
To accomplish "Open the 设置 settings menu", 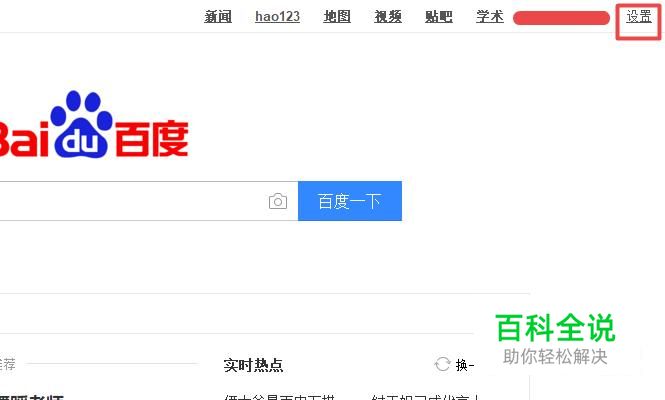I will click(x=639, y=17).
